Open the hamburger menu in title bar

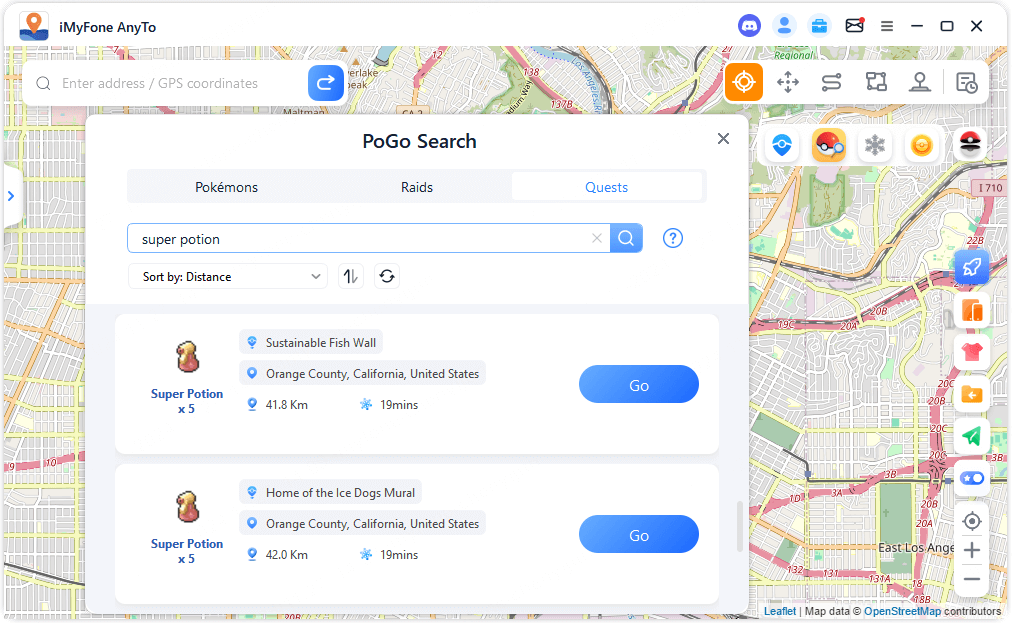[886, 26]
